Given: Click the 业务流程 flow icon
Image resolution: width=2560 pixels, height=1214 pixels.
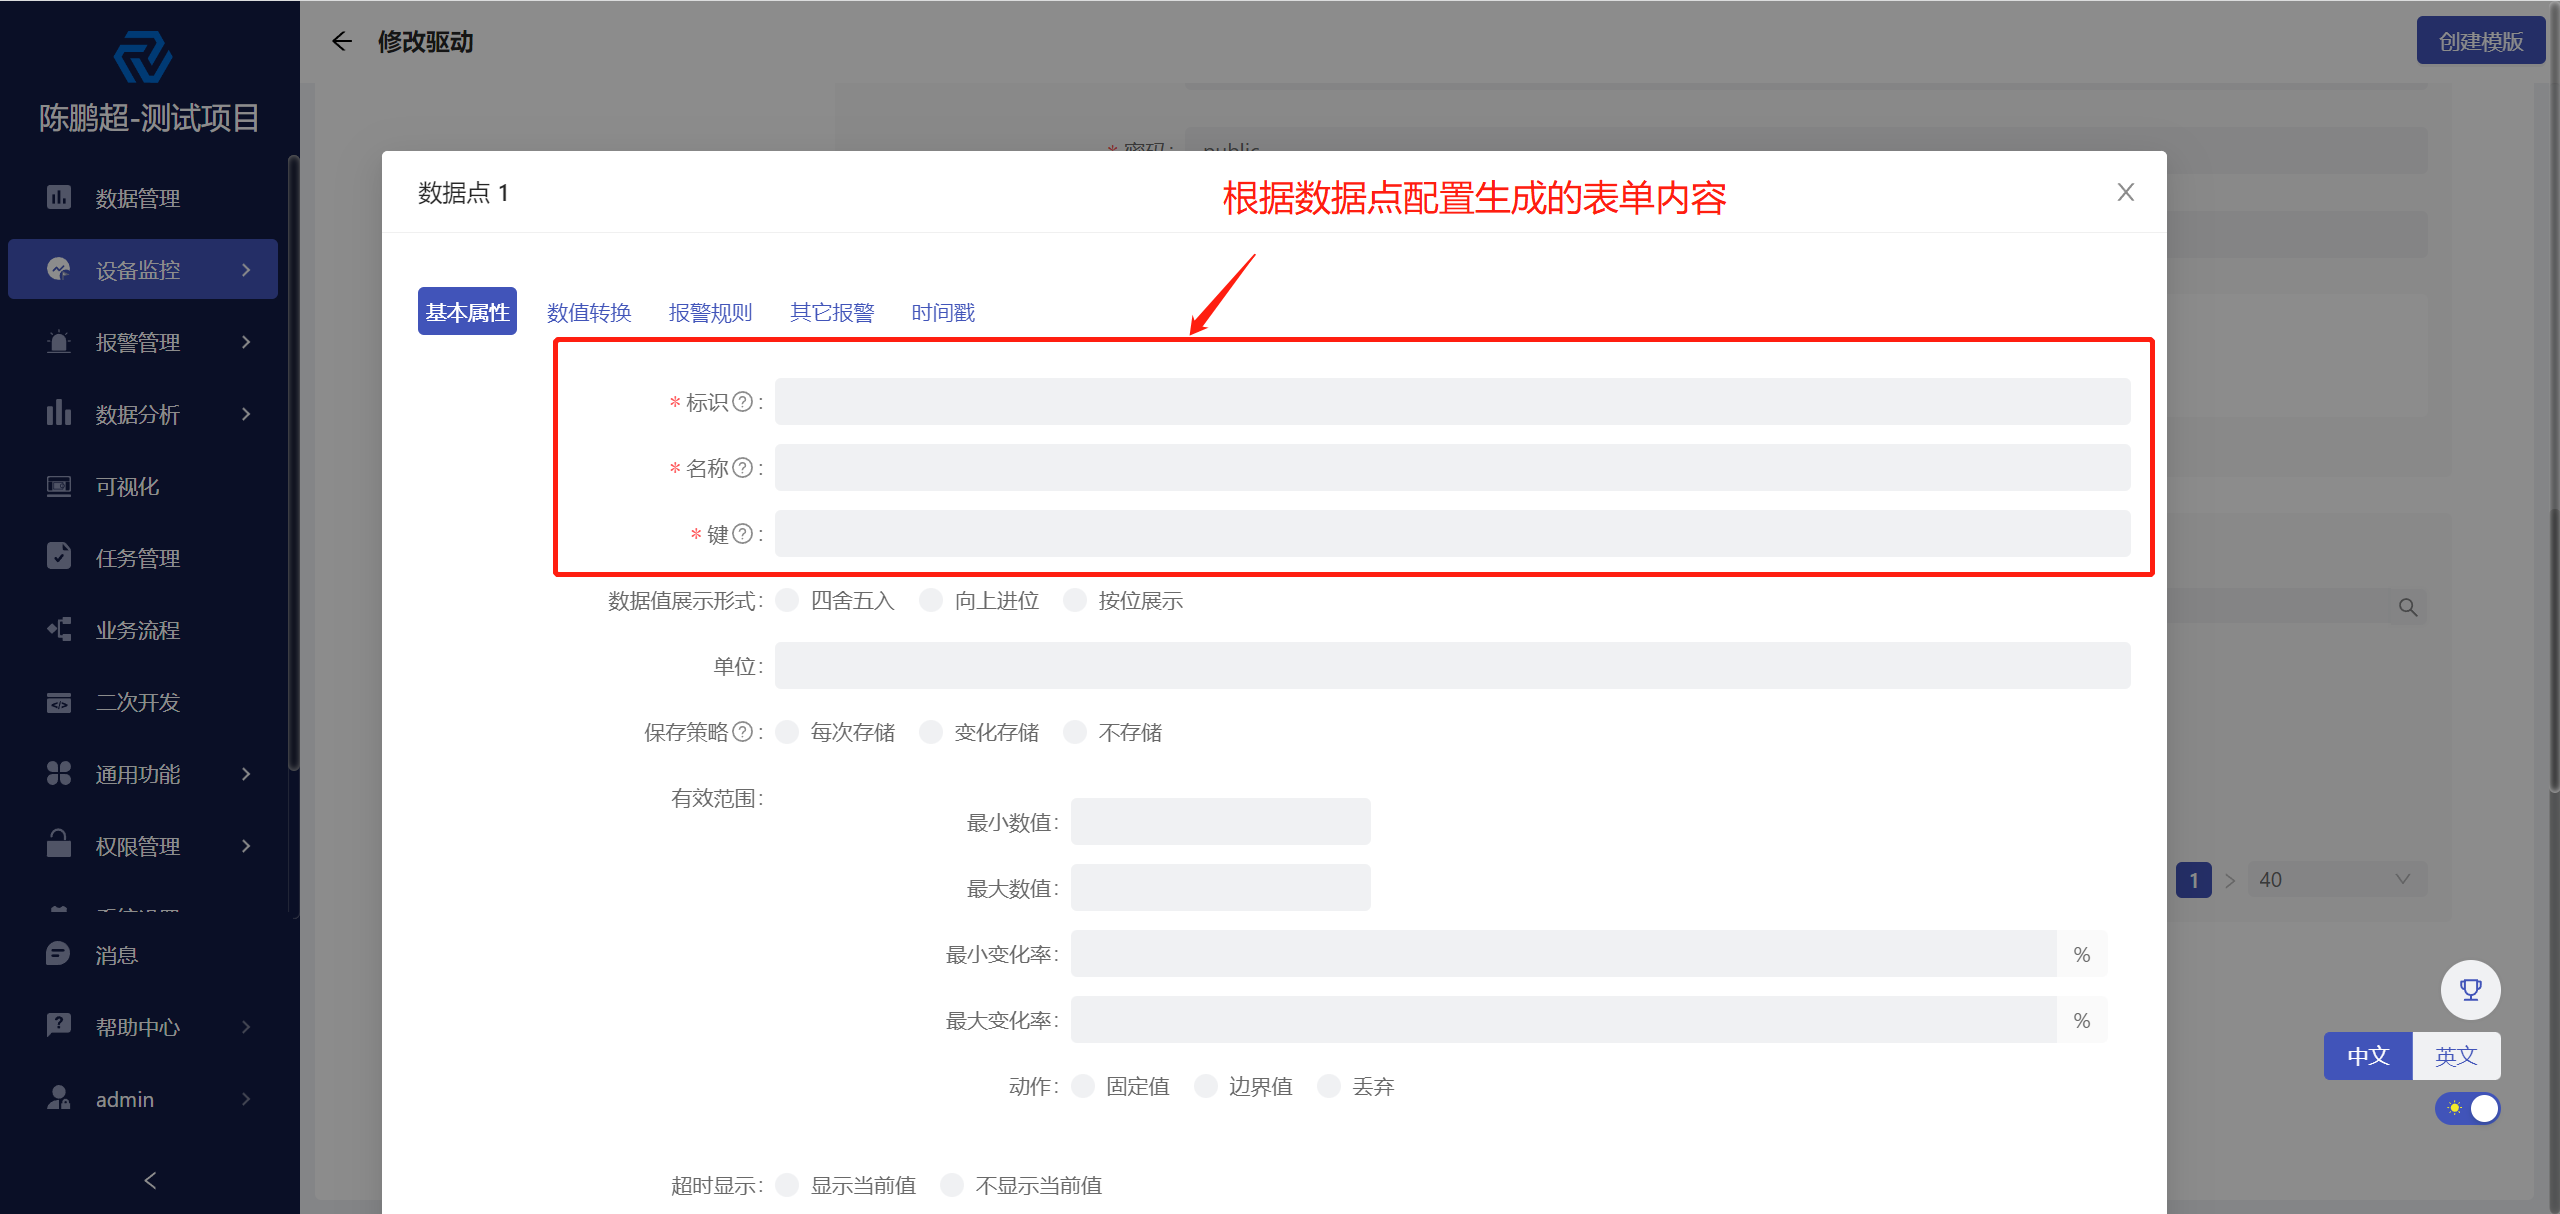Looking at the screenshot, I should point(59,629).
